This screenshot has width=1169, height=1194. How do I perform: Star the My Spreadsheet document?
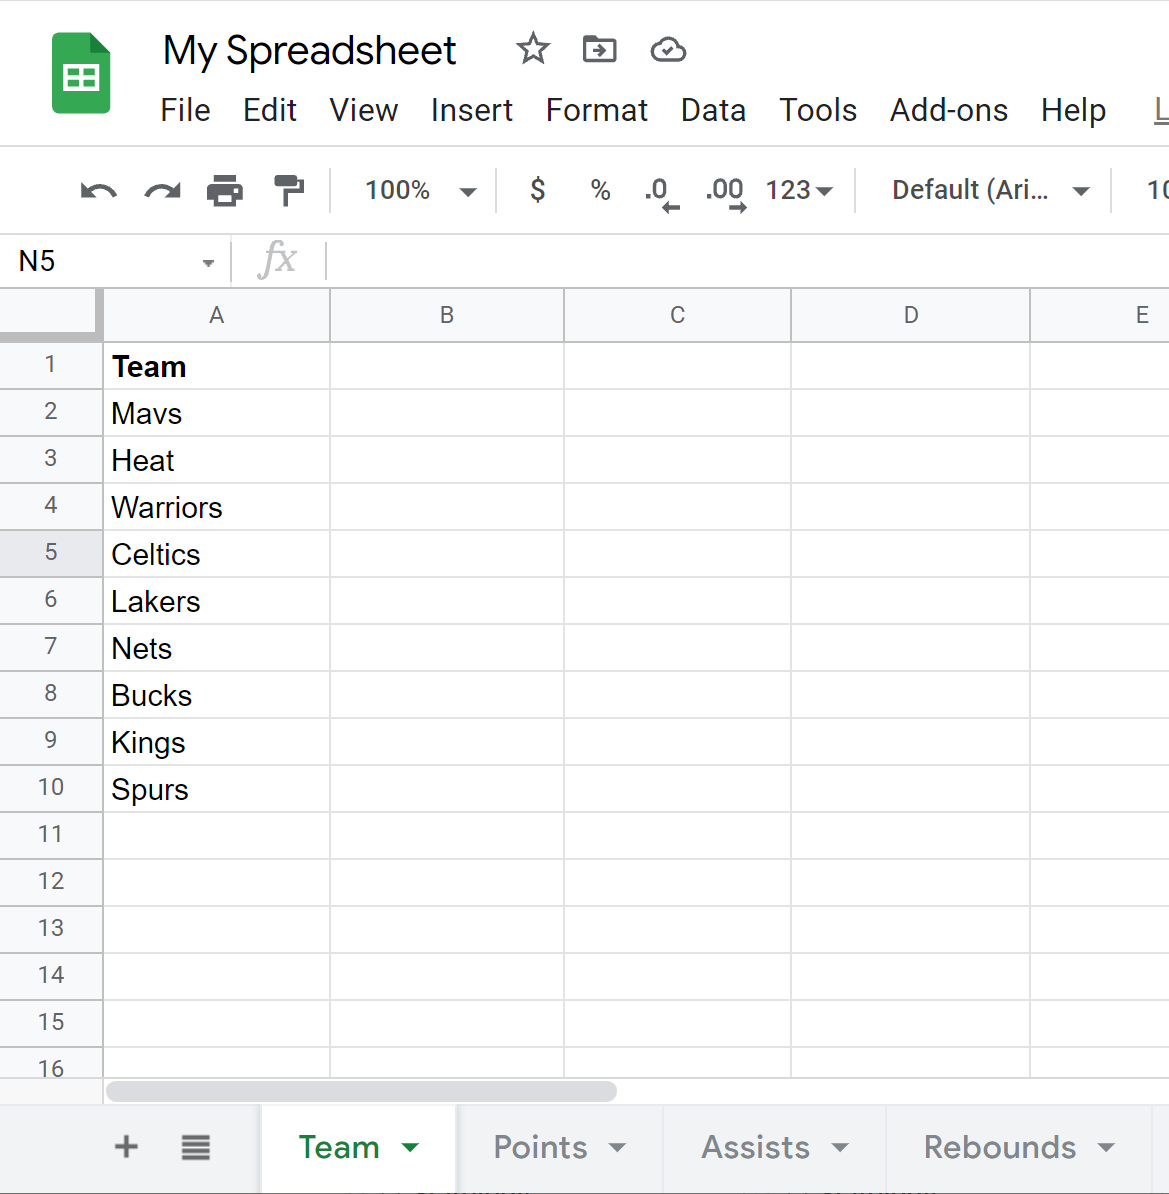click(533, 49)
